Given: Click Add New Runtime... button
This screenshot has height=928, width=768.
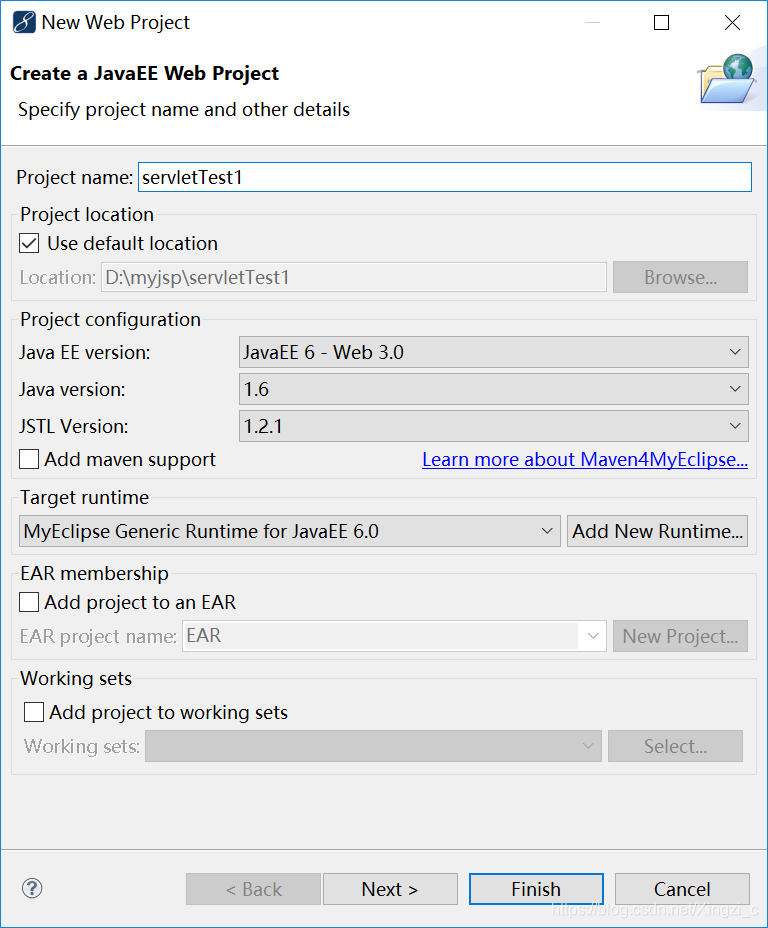Looking at the screenshot, I should pos(657,531).
